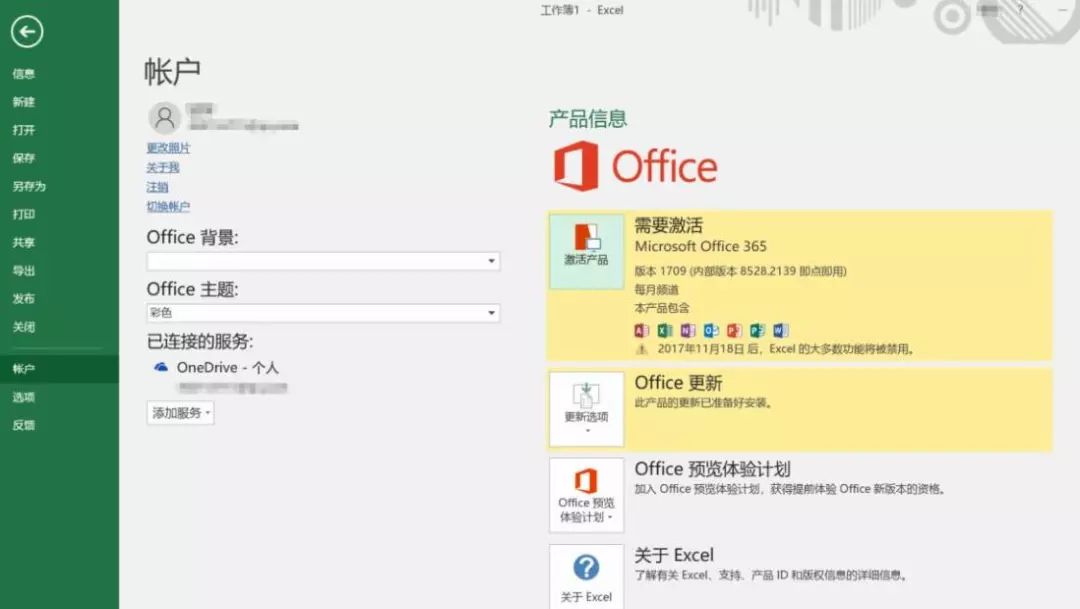
Task: Select Close (关闭) in the sidebar
Action: (x=23, y=327)
